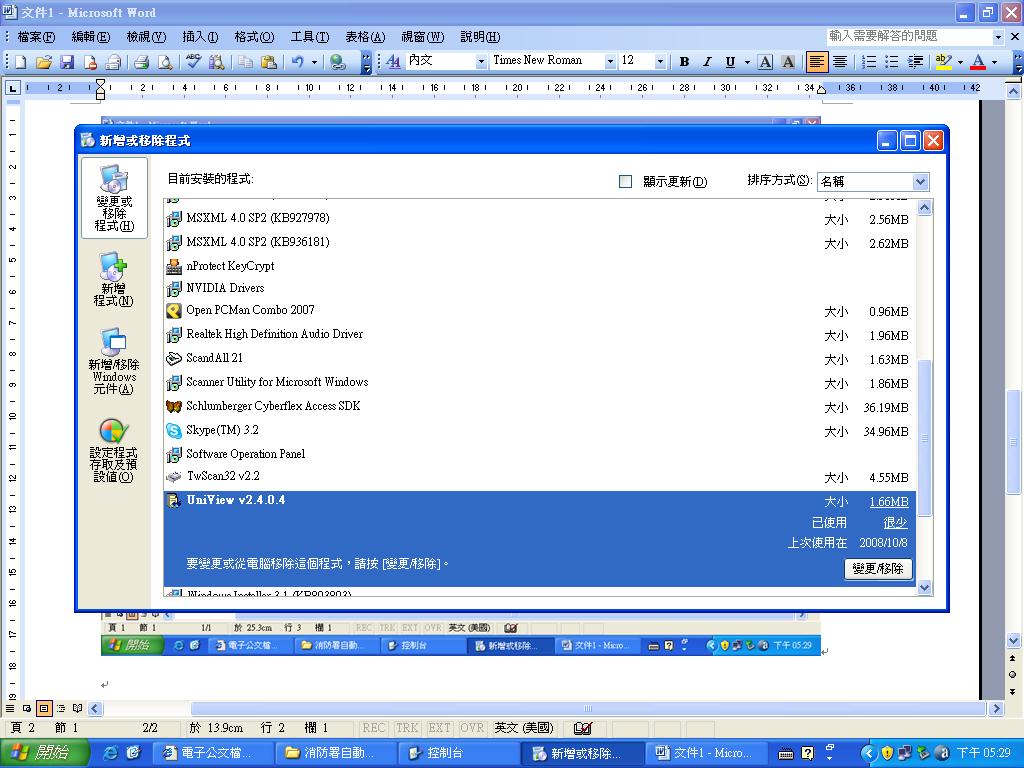1024x768 pixels.
Task: Open the font size 12 dropdown
Action: [660, 62]
